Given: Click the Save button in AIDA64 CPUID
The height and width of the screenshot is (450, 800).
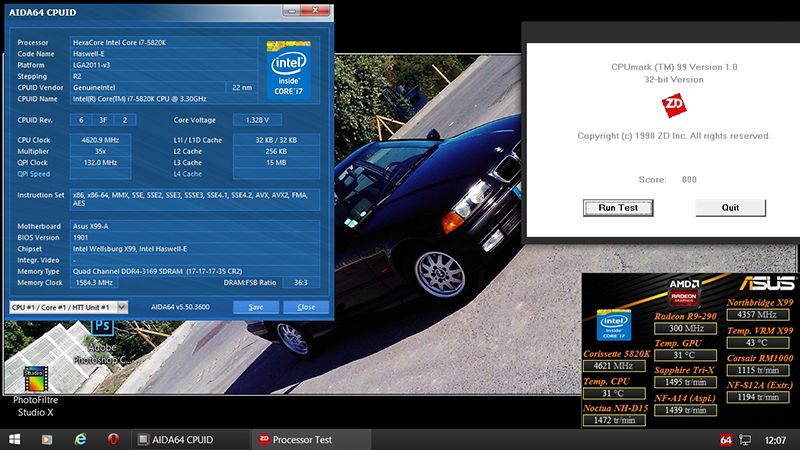Looking at the screenshot, I should pos(256,307).
